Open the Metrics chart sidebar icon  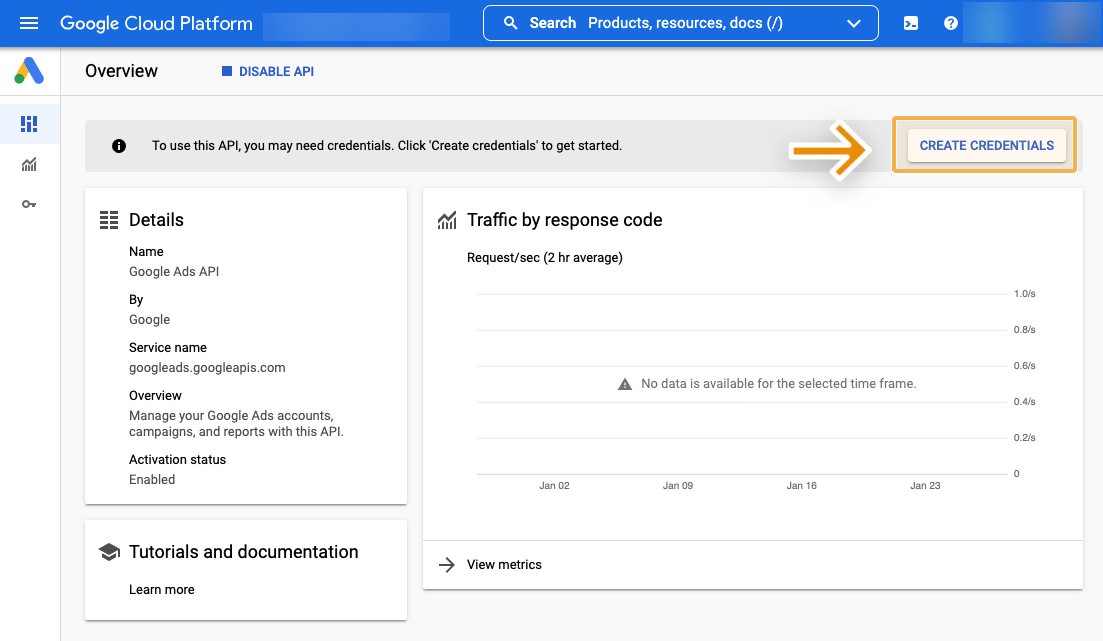[29, 164]
